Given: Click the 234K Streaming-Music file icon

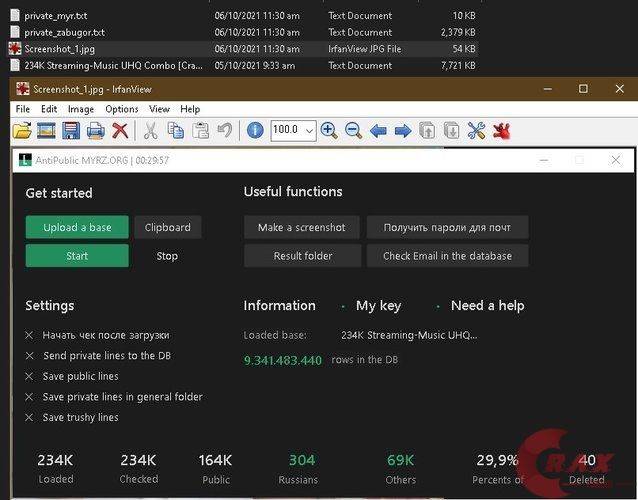Looking at the screenshot, I should pos(15,65).
